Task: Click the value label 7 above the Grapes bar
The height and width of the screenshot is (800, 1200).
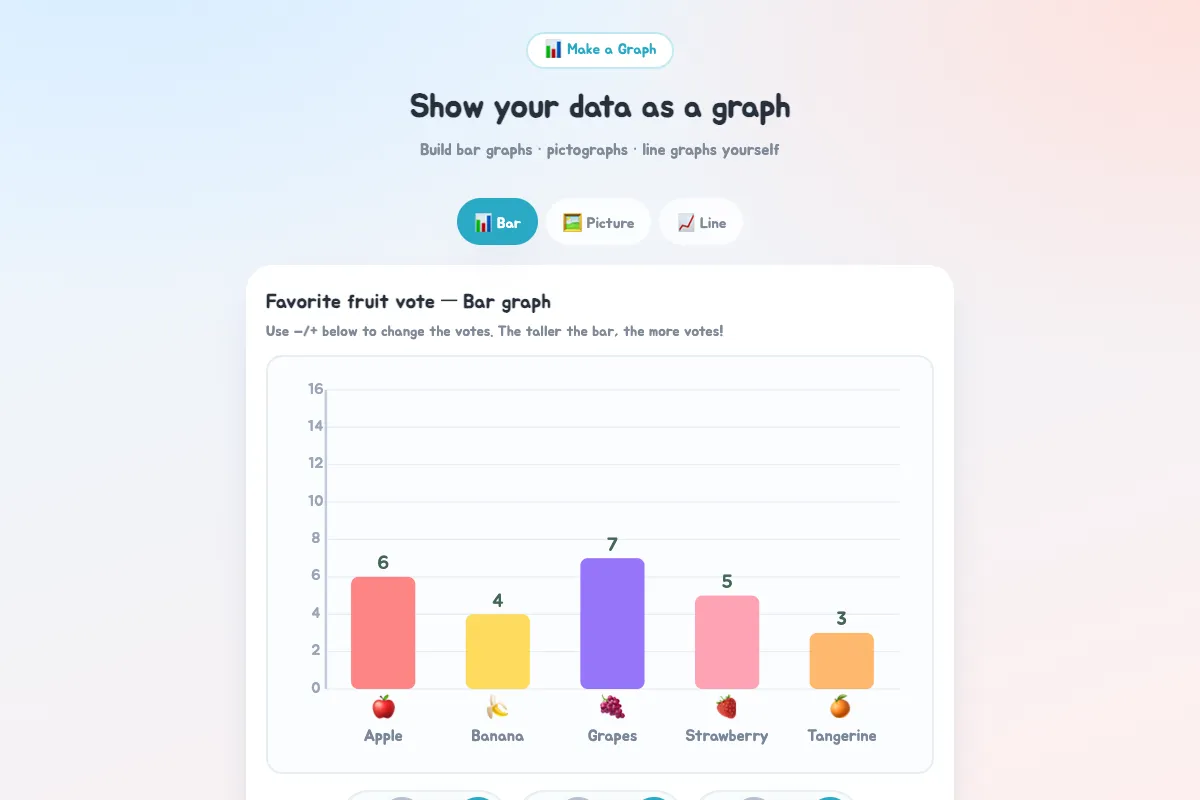Action: [612, 544]
